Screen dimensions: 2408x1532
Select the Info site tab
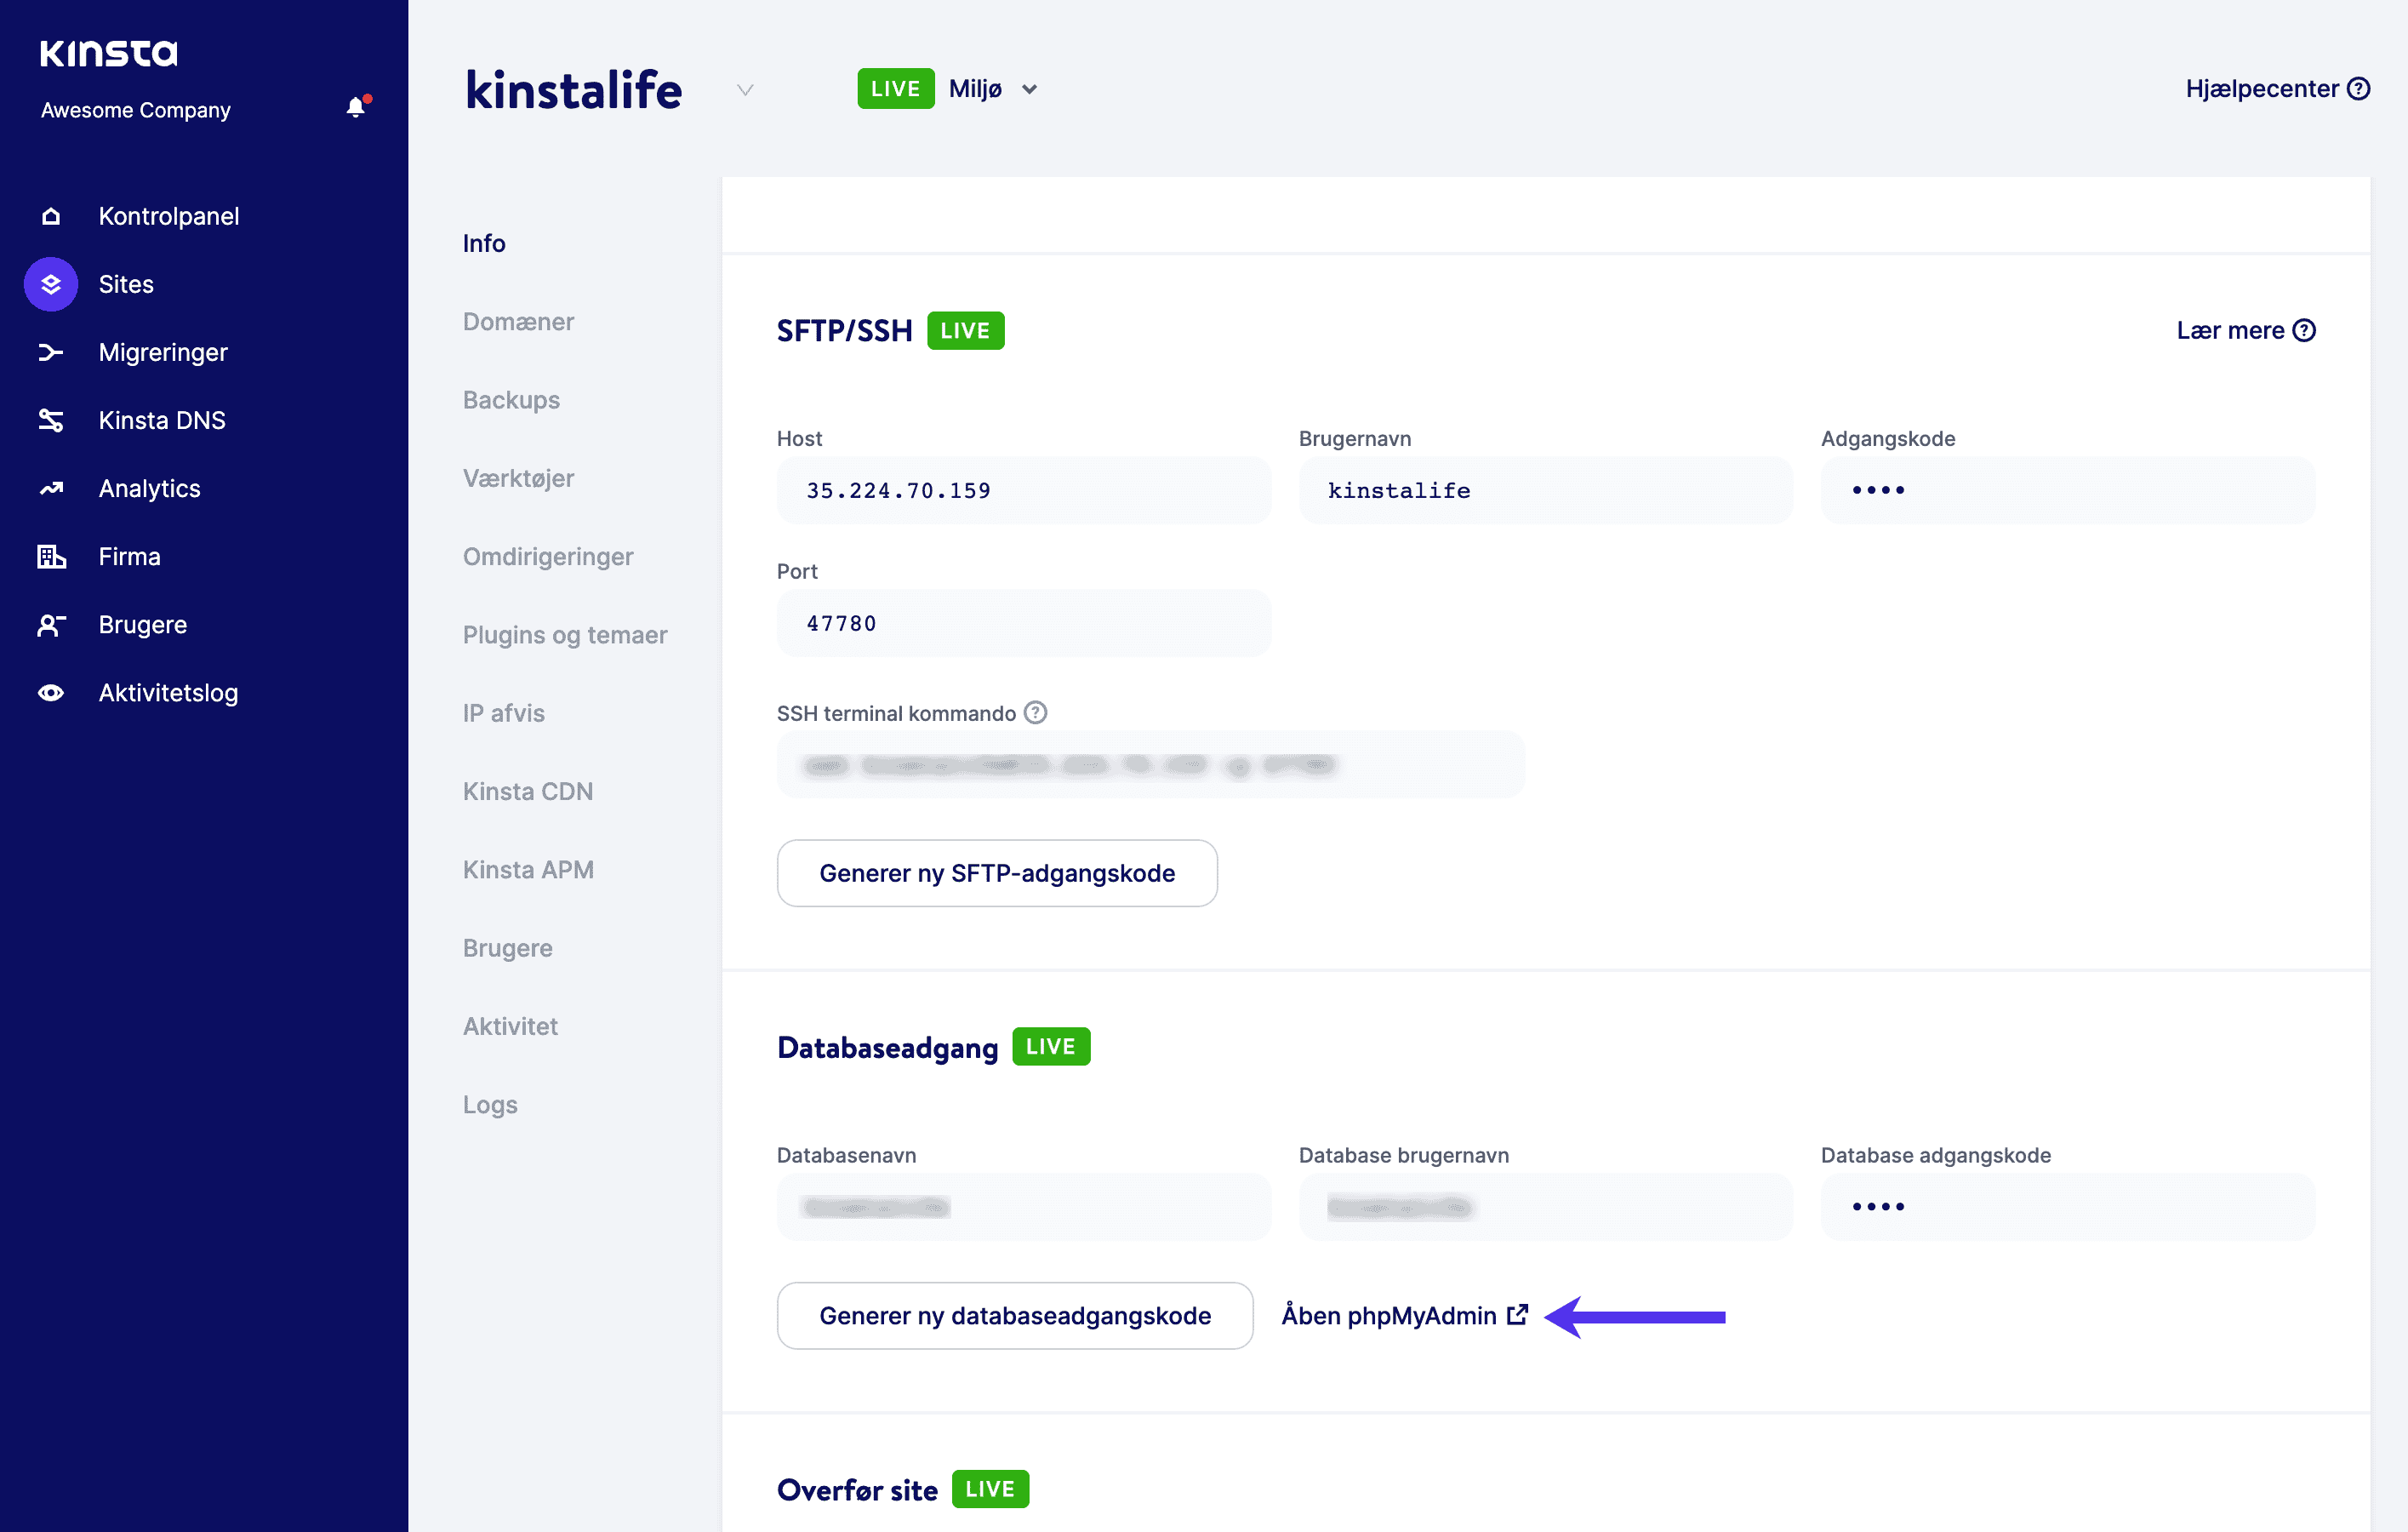click(x=484, y=243)
